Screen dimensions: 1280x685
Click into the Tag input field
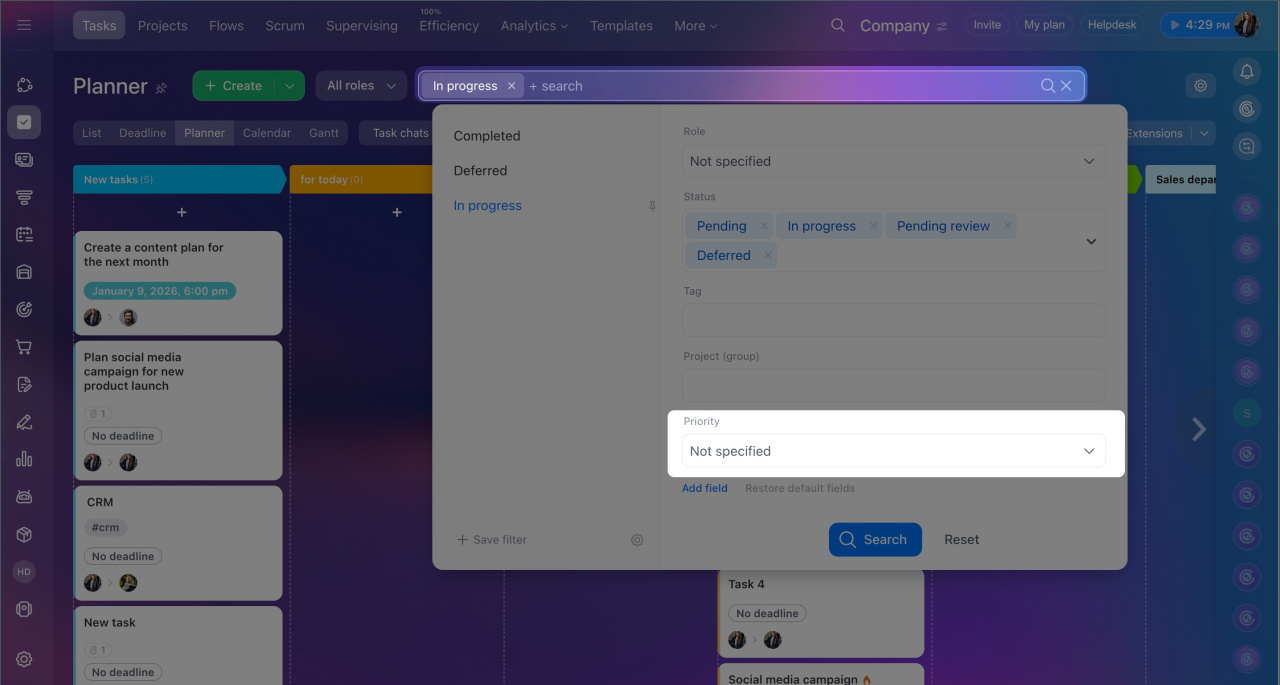coord(894,320)
